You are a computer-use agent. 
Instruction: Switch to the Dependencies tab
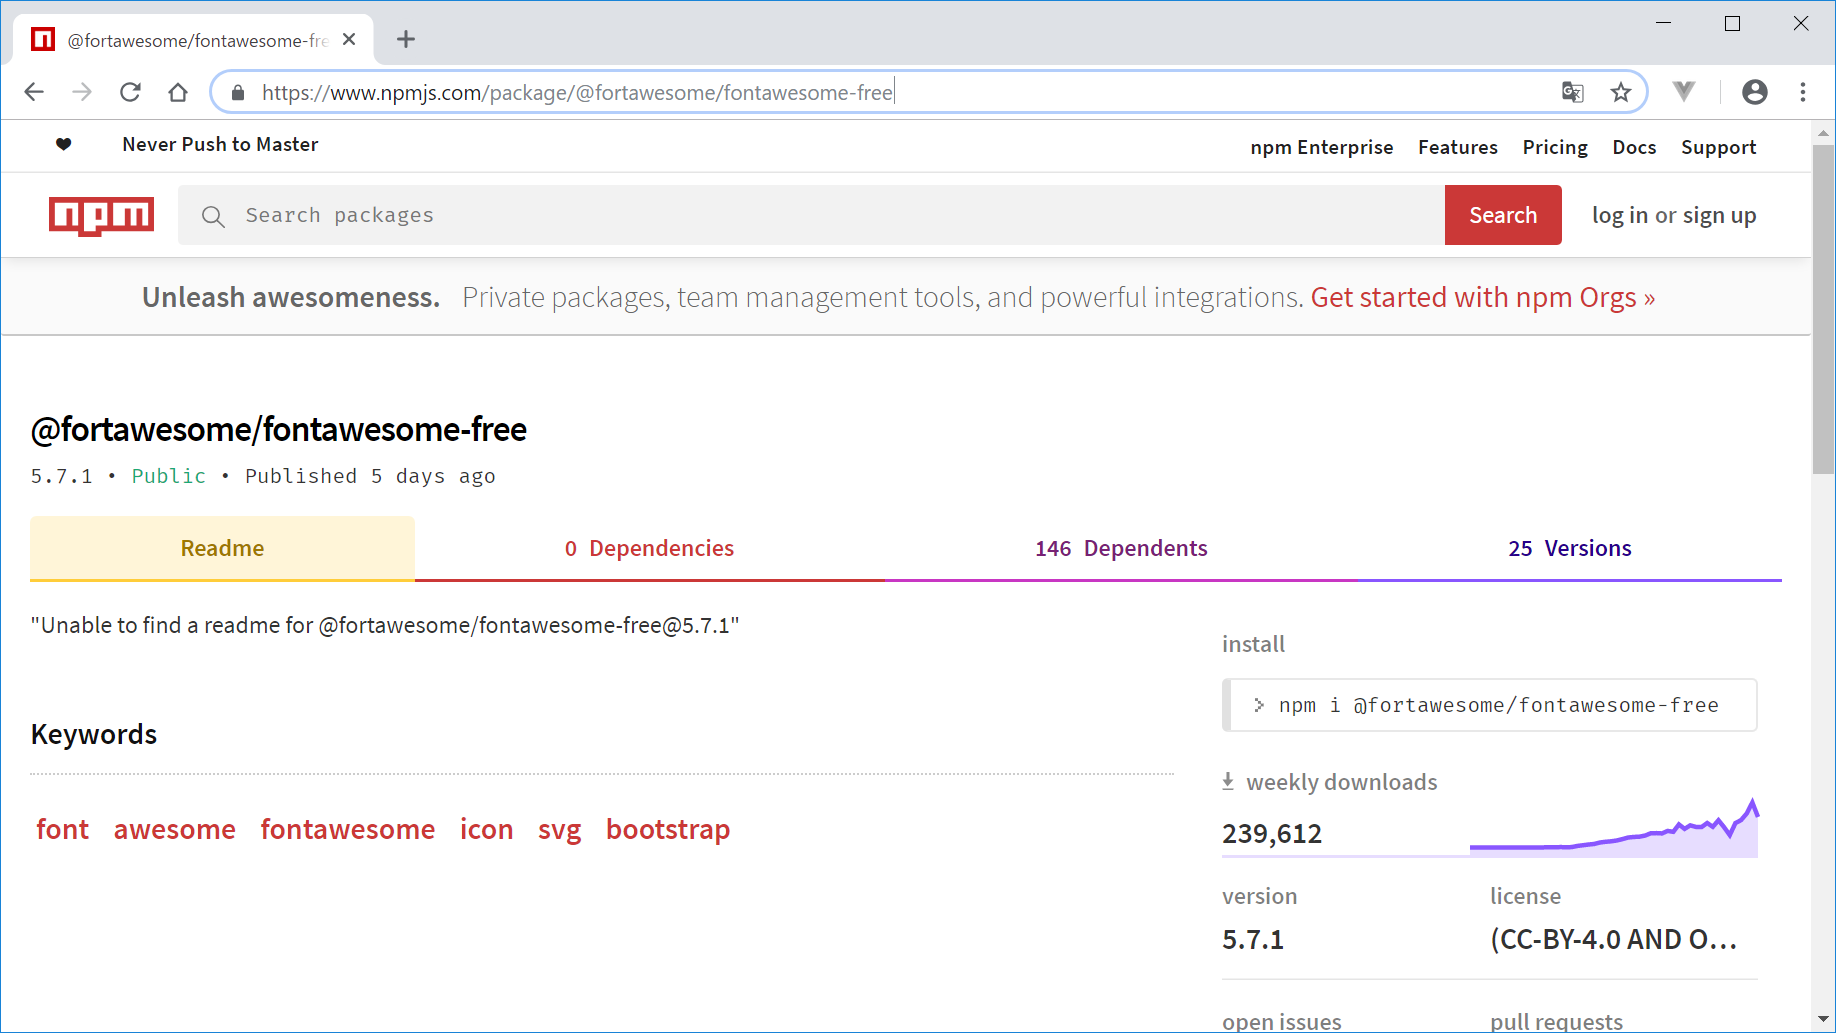point(649,548)
